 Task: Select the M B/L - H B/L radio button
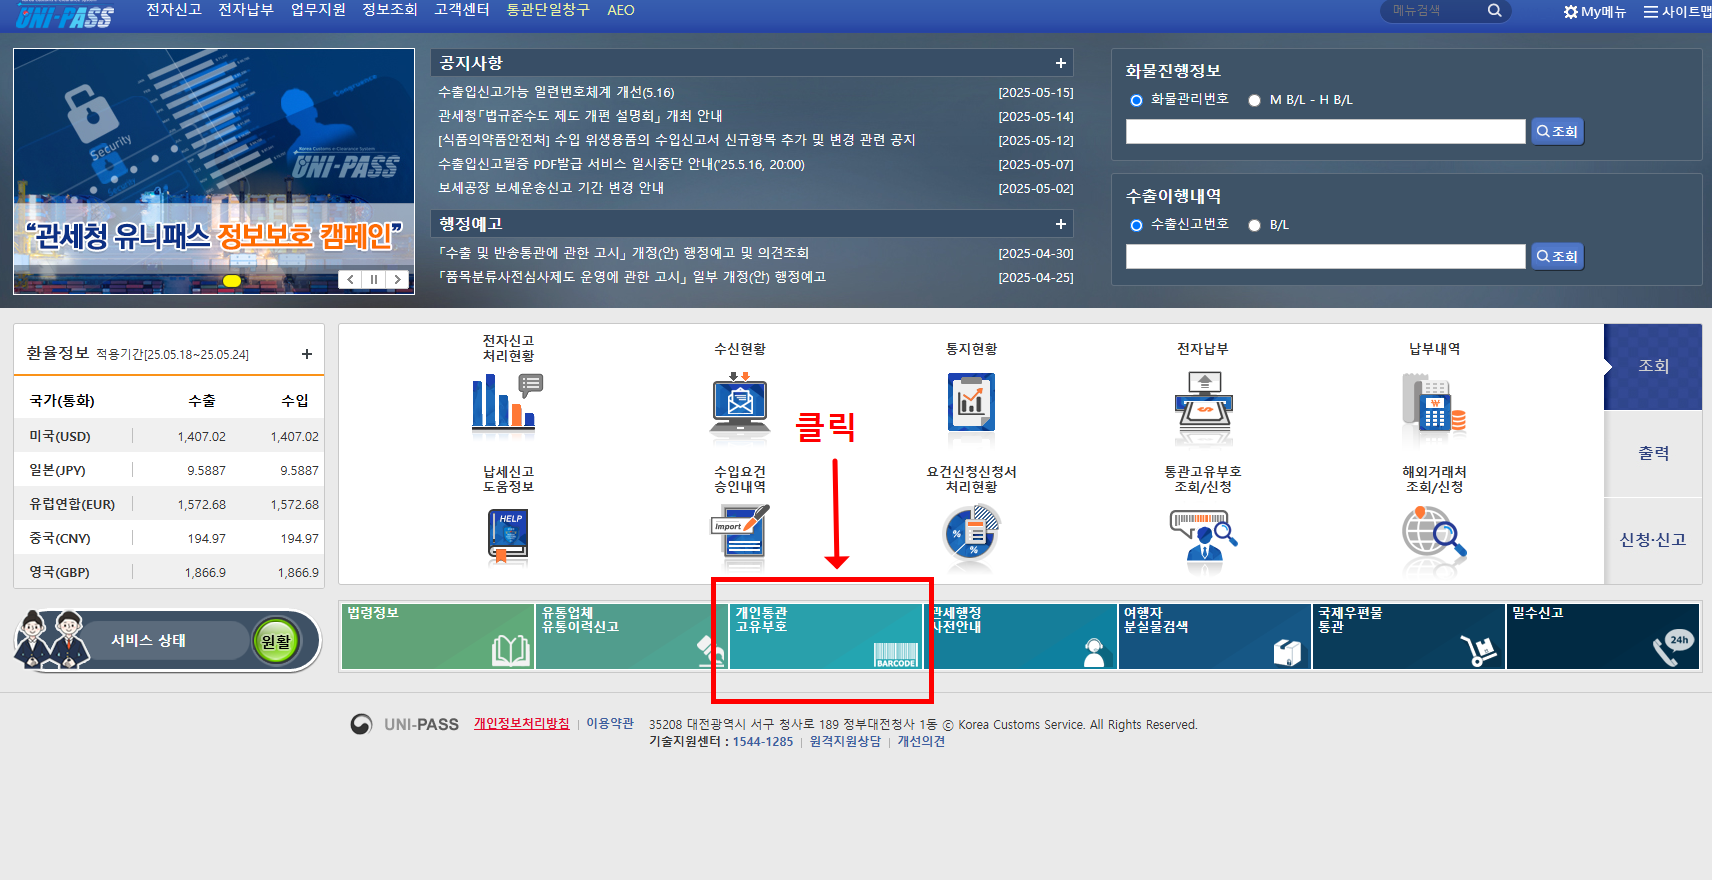click(1254, 100)
